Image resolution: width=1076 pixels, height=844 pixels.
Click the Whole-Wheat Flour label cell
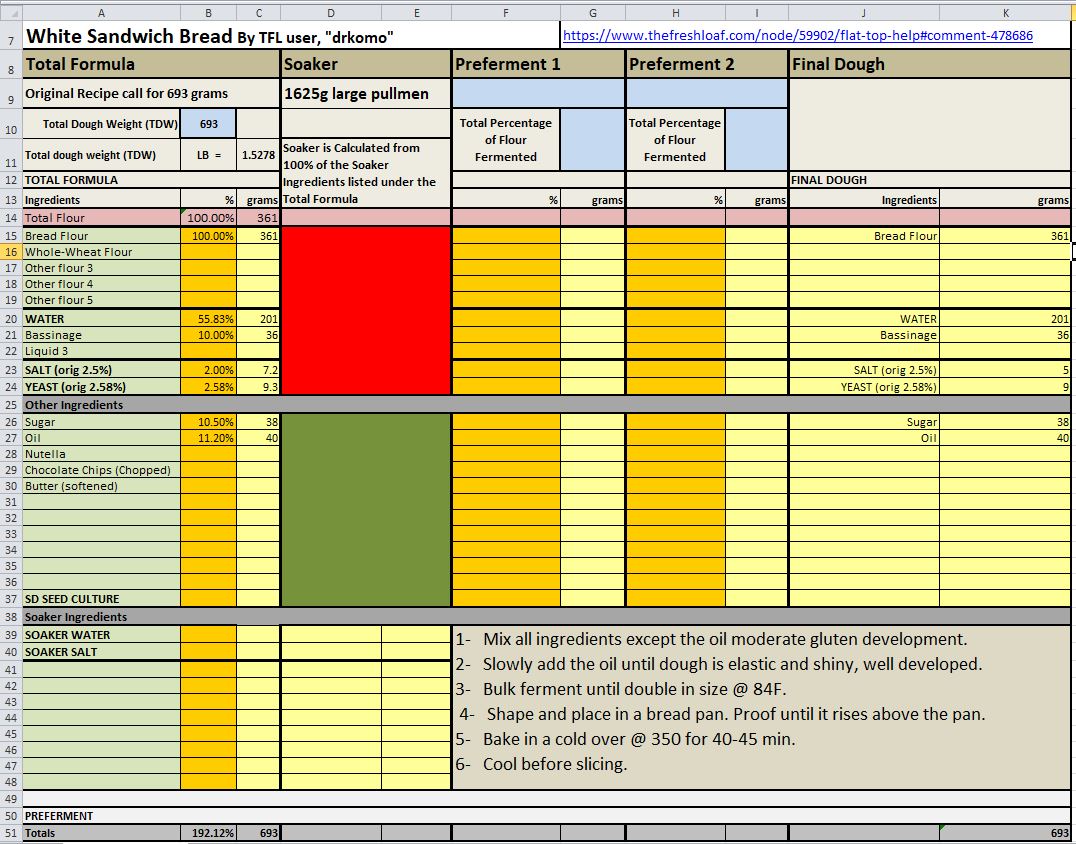coord(101,252)
